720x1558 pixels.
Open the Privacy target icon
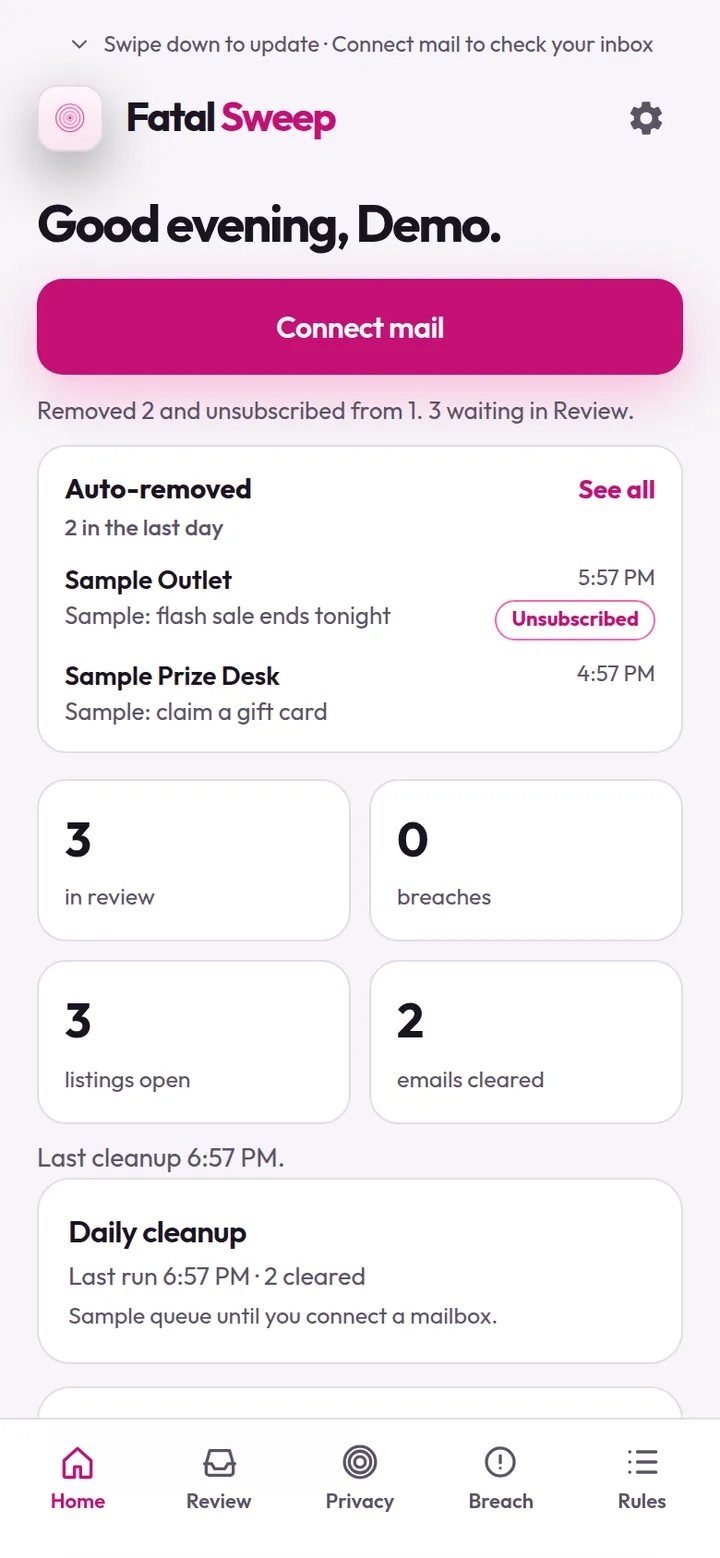(x=360, y=1463)
